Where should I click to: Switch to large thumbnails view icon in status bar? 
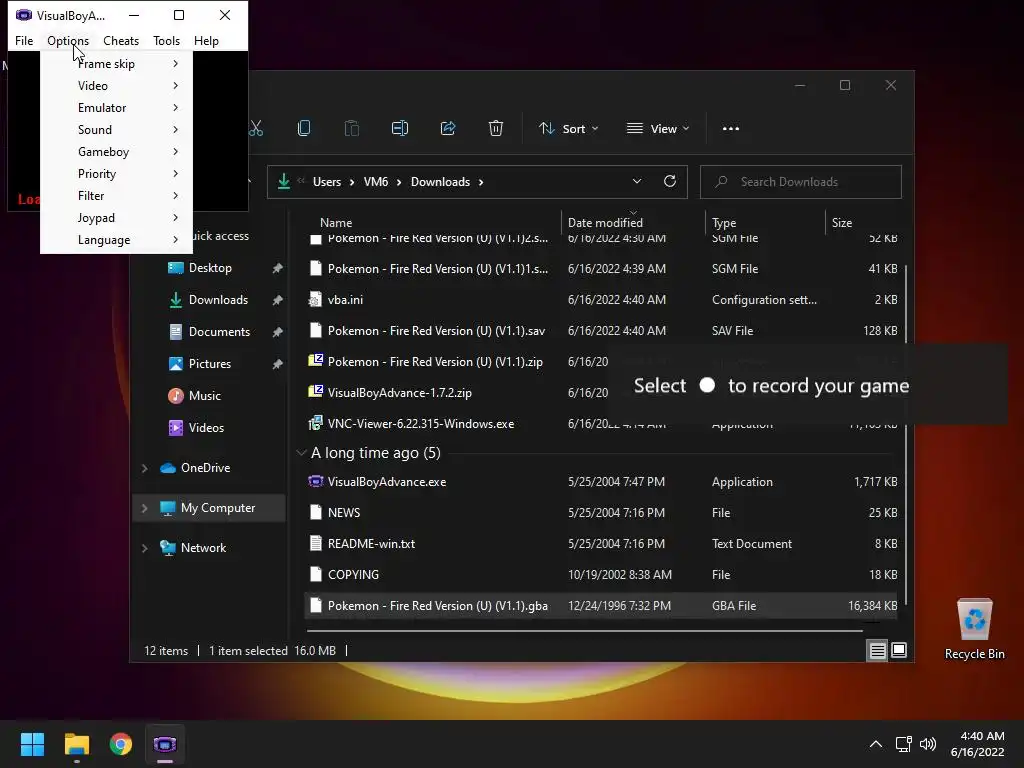point(899,650)
